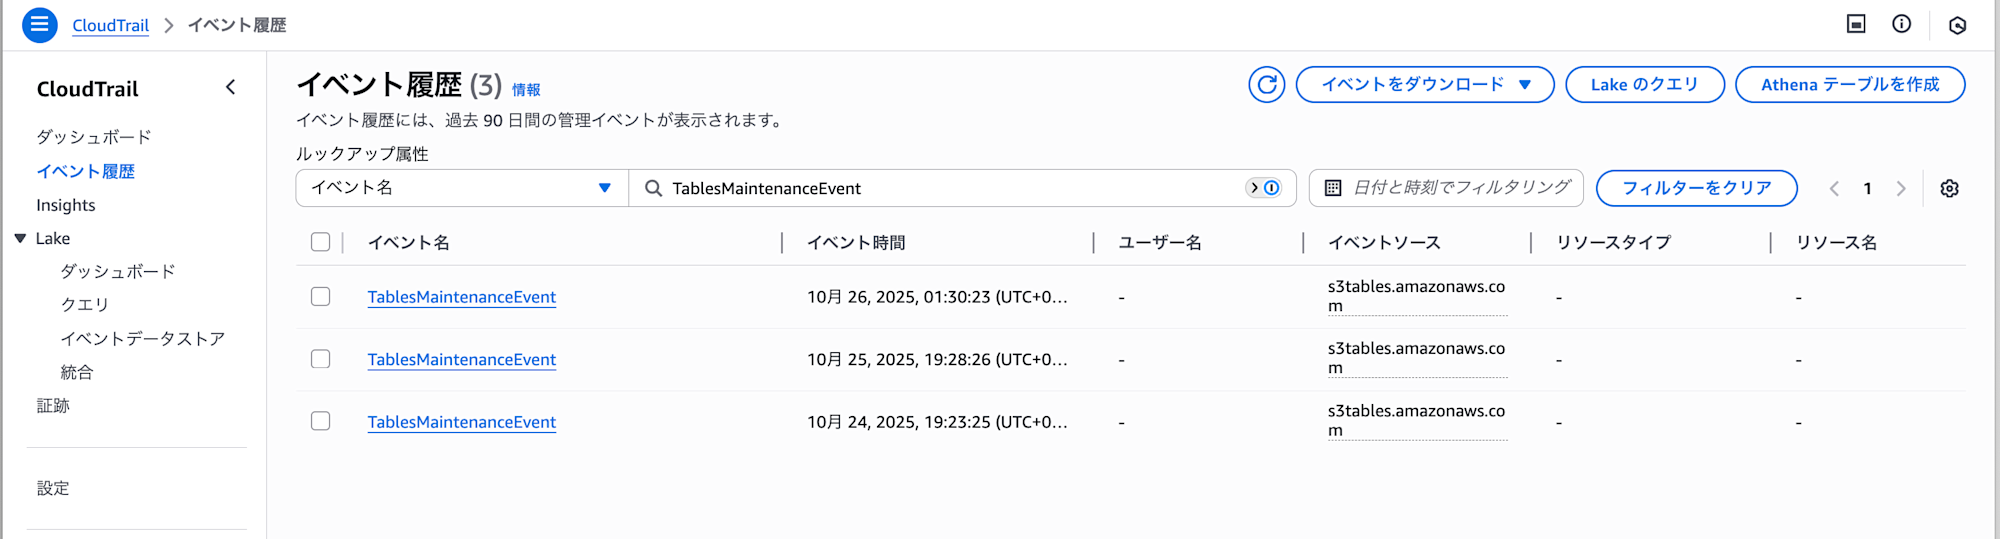2000x539 pixels.
Task: Open Insights in the sidebar
Action: [66, 205]
